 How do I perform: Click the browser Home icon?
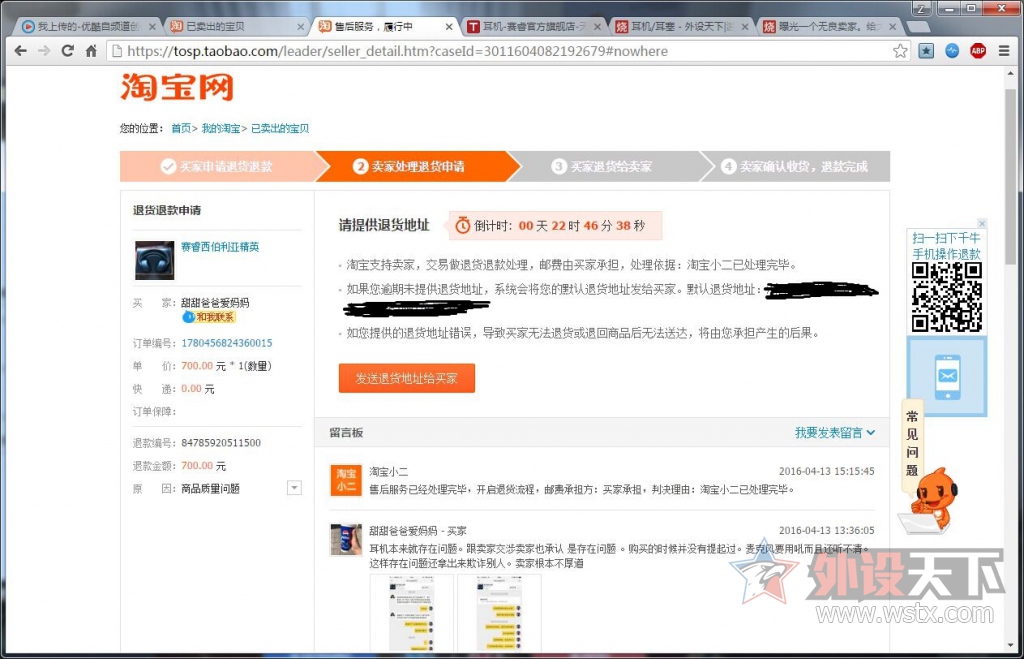[90, 49]
